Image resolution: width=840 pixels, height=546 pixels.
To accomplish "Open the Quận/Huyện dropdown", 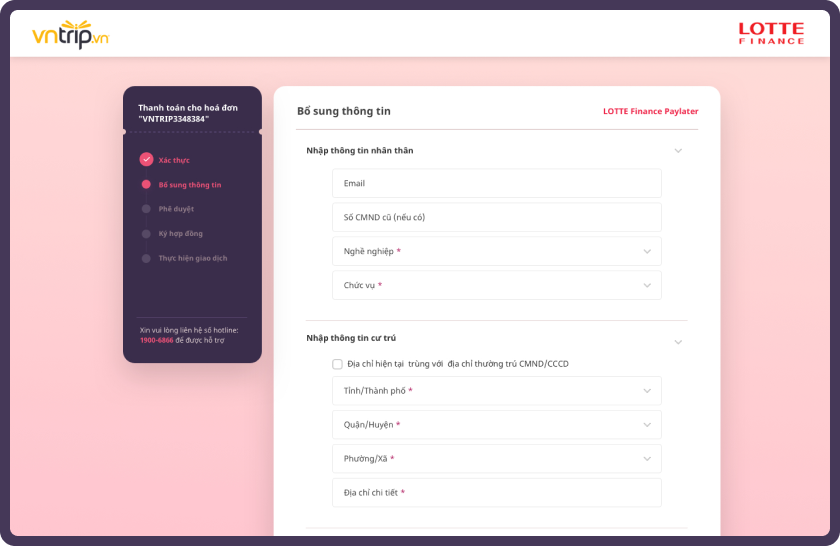I will [497, 424].
